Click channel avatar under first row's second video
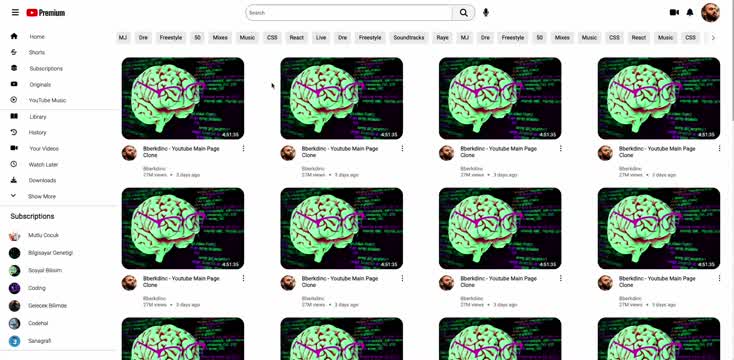The height and width of the screenshot is (360, 734). (288, 153)
